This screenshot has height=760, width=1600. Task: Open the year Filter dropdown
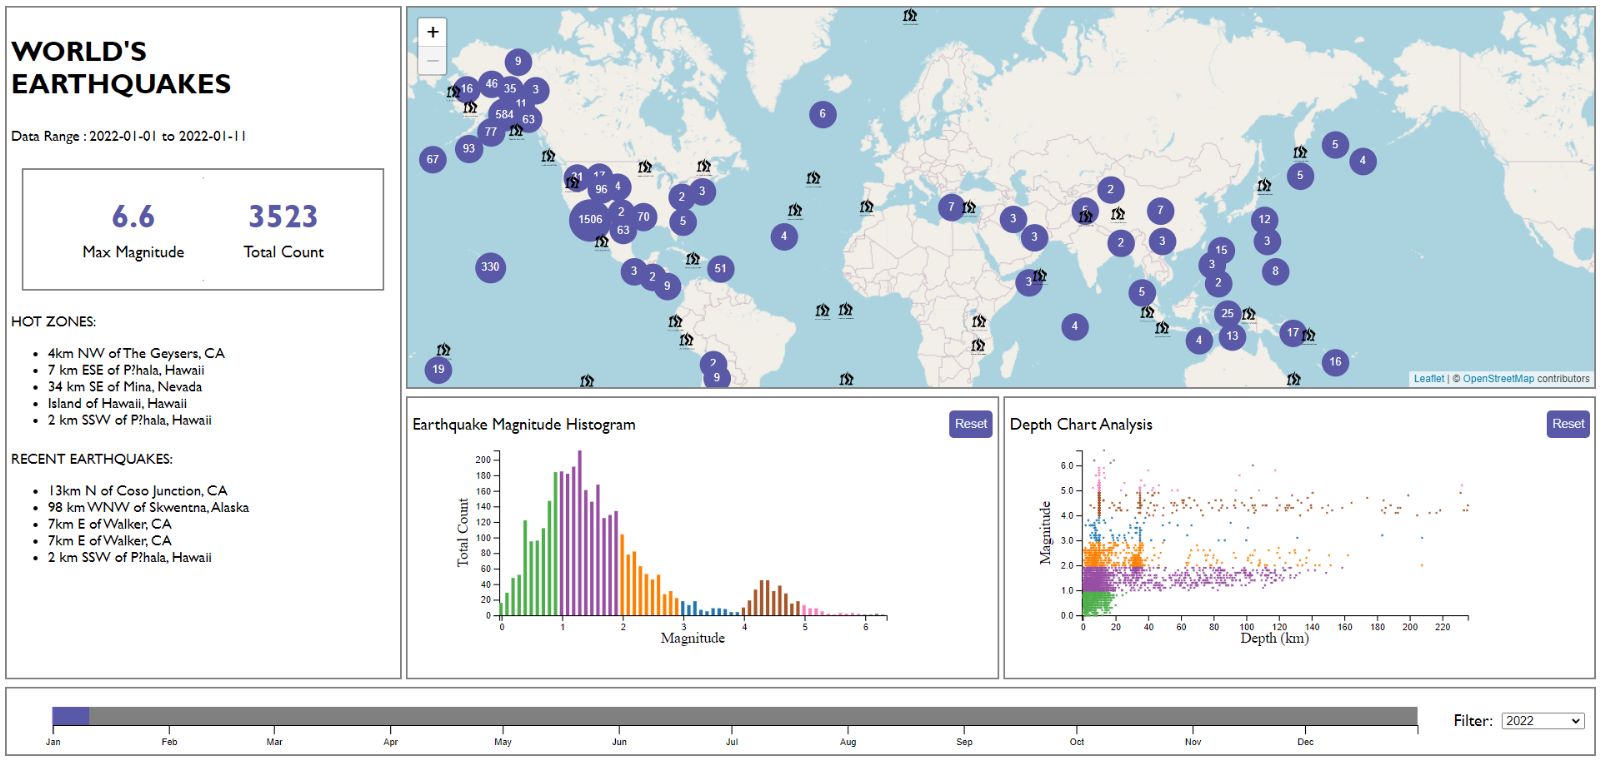coord(1542,721)
